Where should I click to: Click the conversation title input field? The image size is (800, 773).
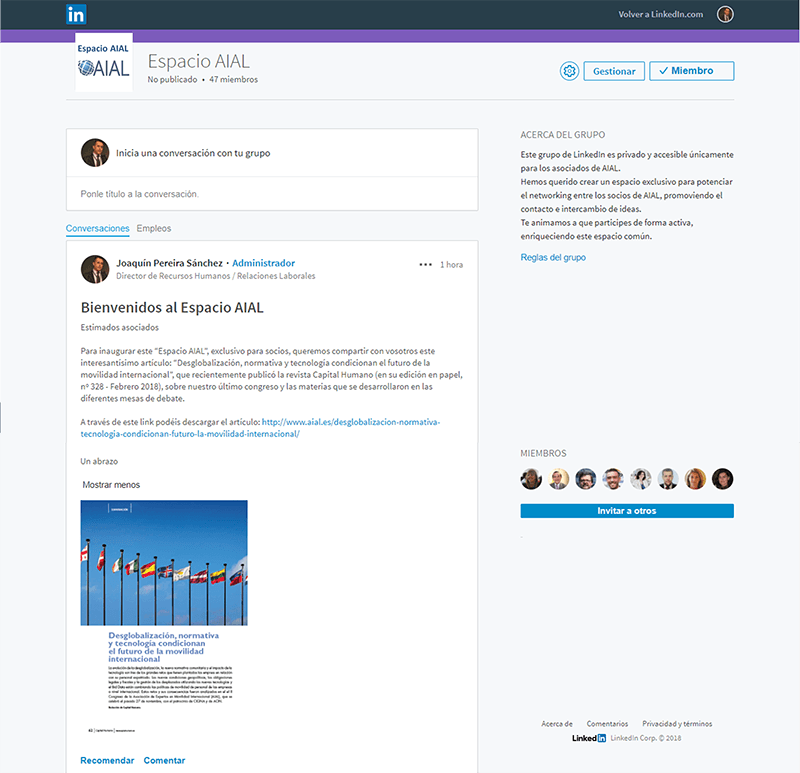(x=272, y=194)
